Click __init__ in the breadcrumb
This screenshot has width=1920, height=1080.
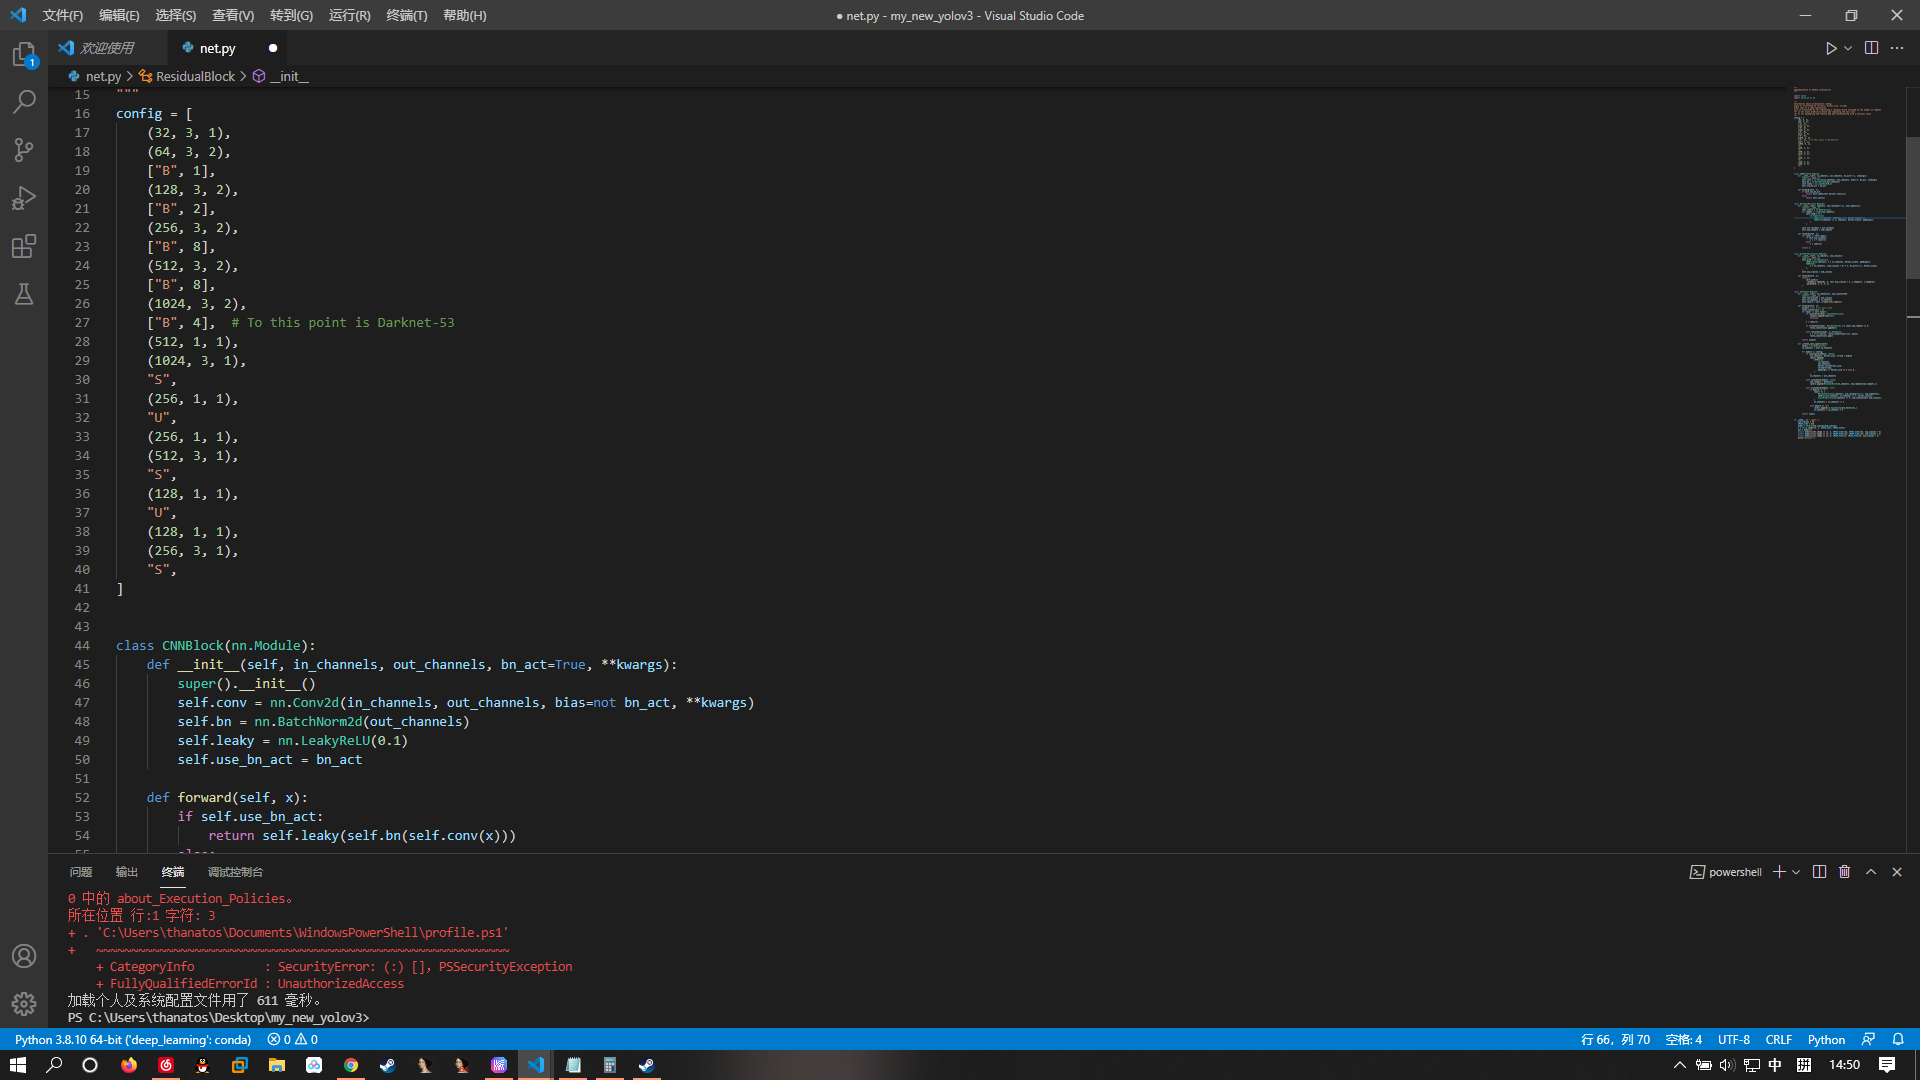(289, 76)
